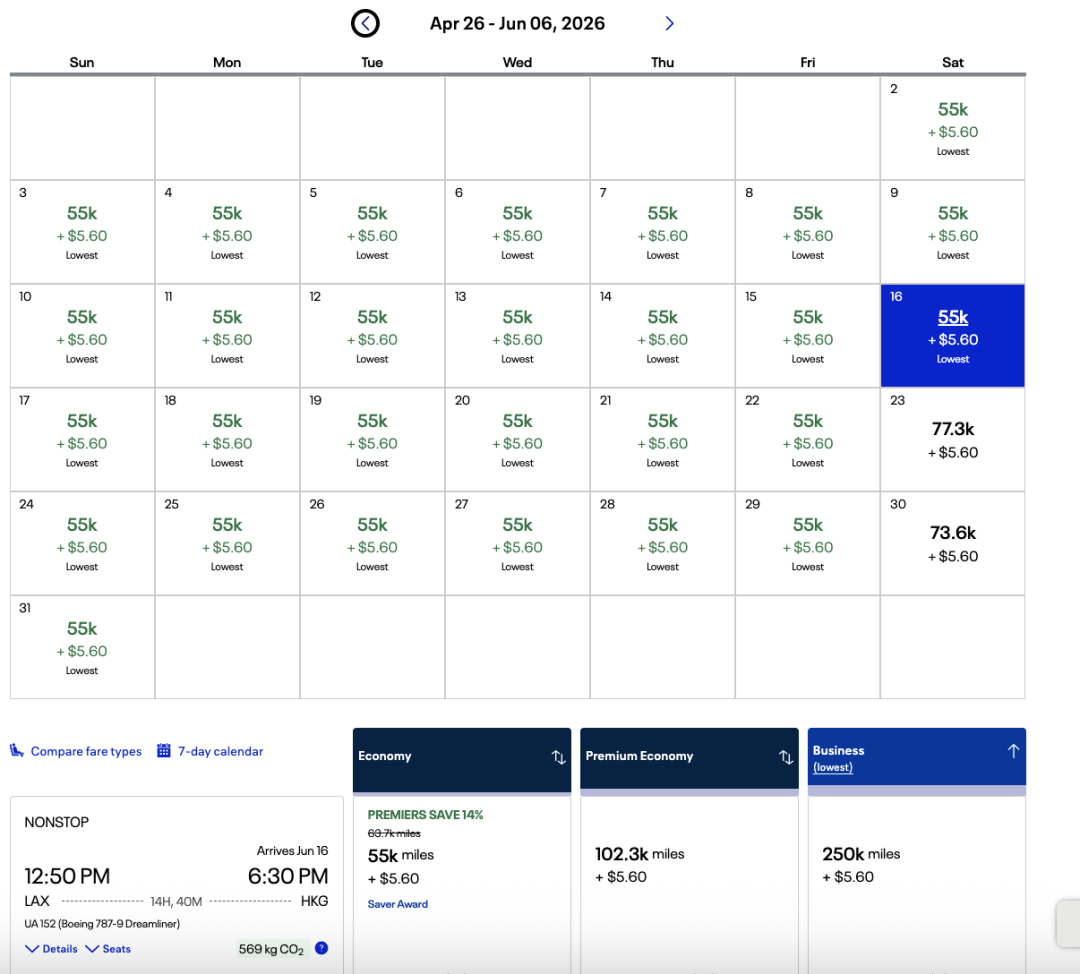Open Compare fare types link
Image resolution: width=1080 pixels, height=974 pixels.
pos(86,751)
